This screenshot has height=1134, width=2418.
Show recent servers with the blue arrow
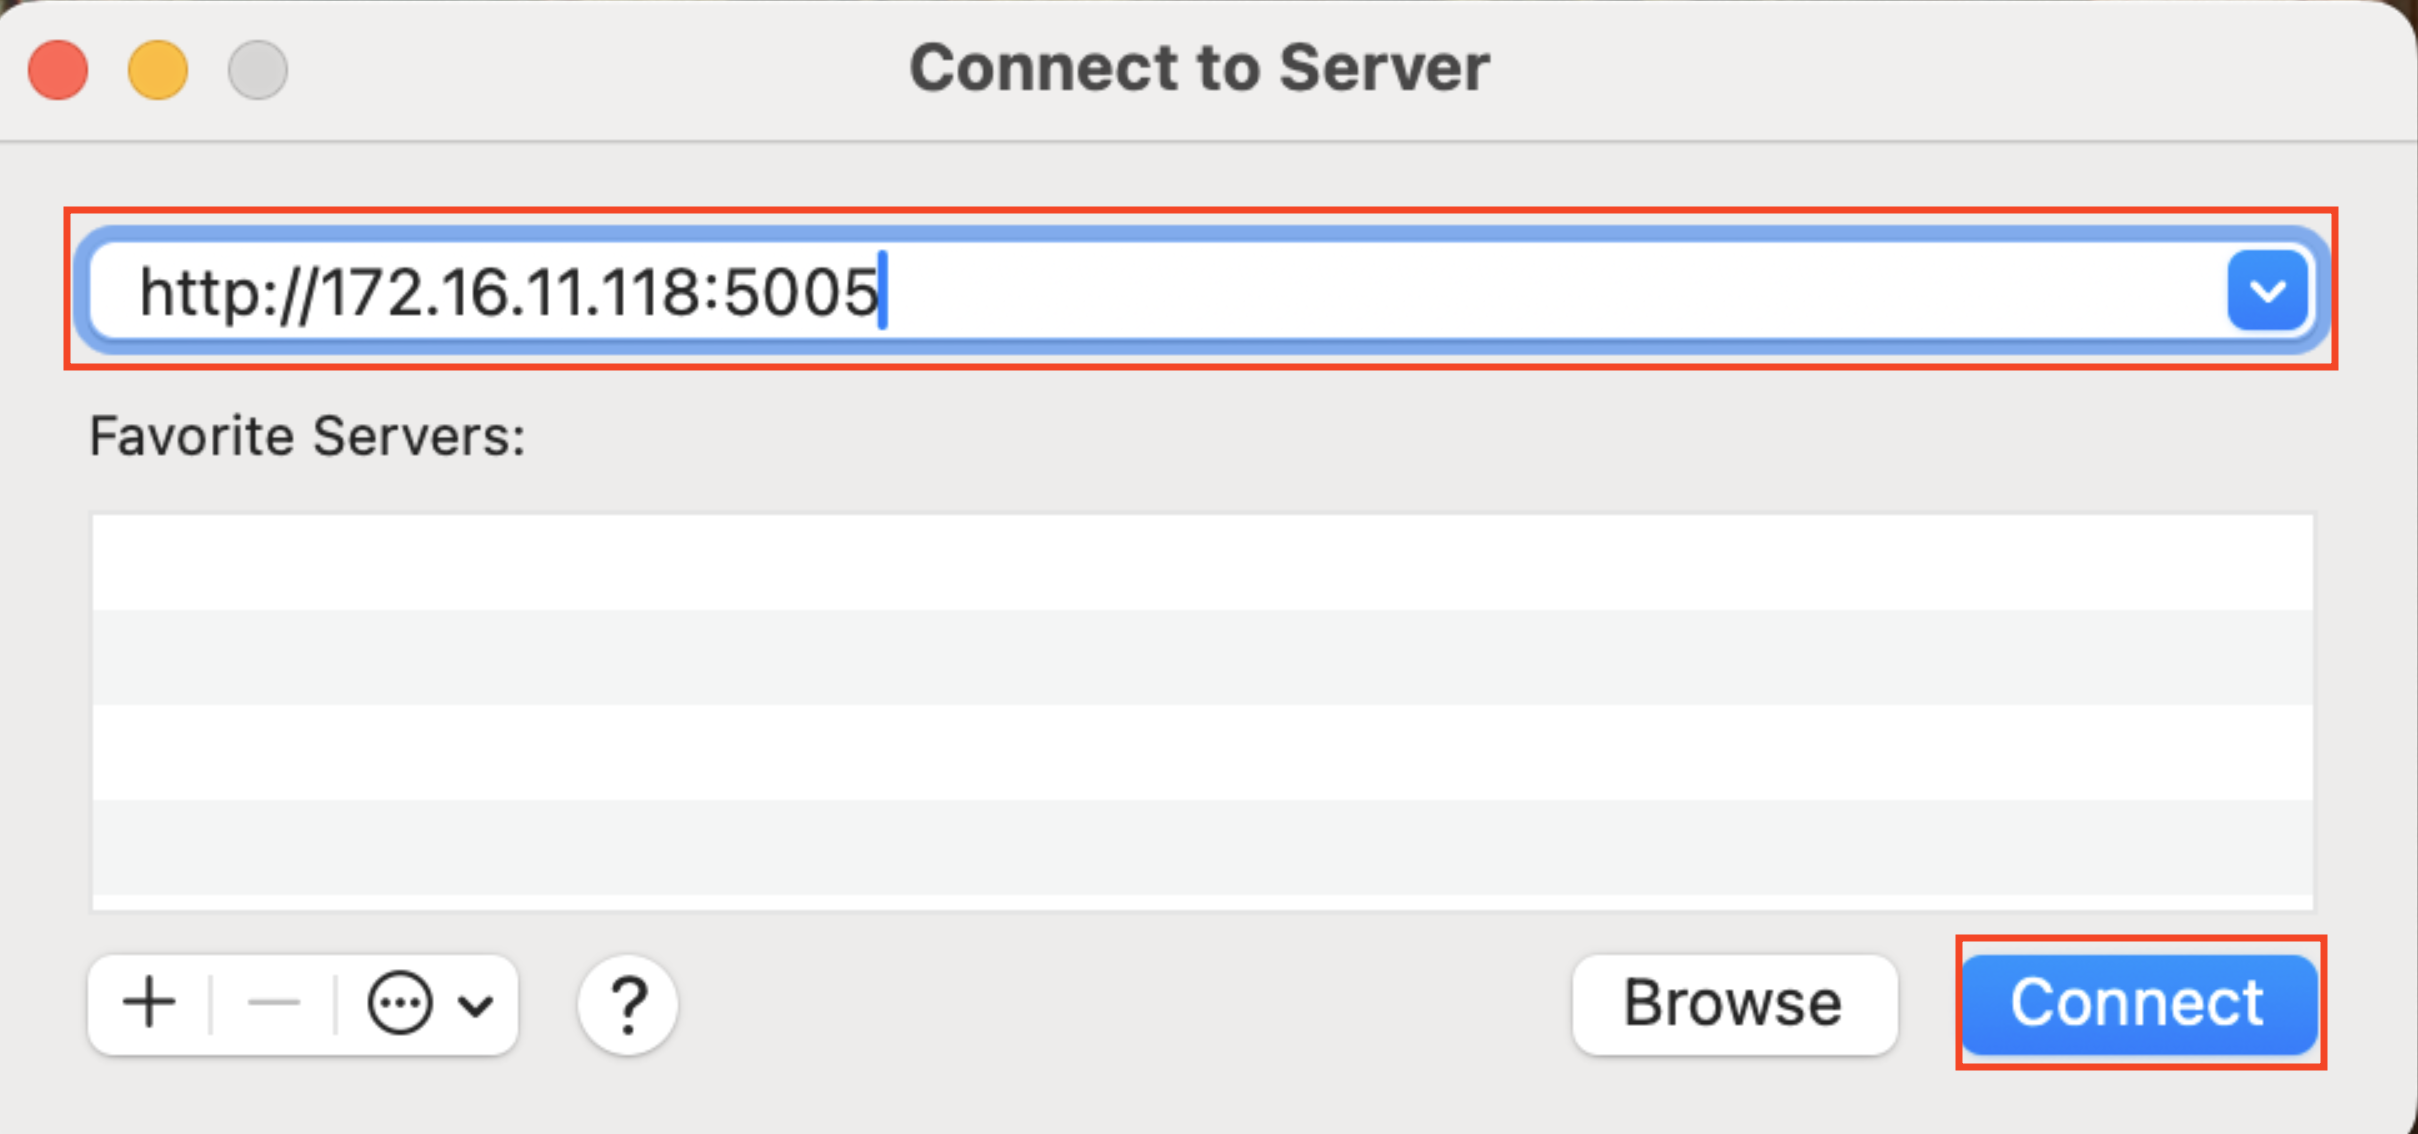pos(2267,291)
